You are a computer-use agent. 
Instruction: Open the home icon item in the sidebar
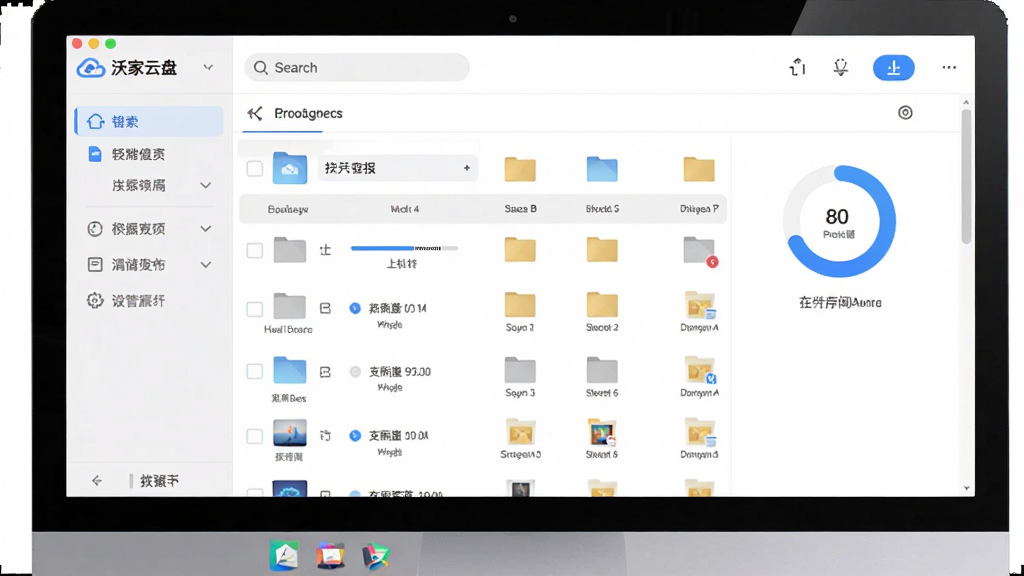click(x=95, y=121)
